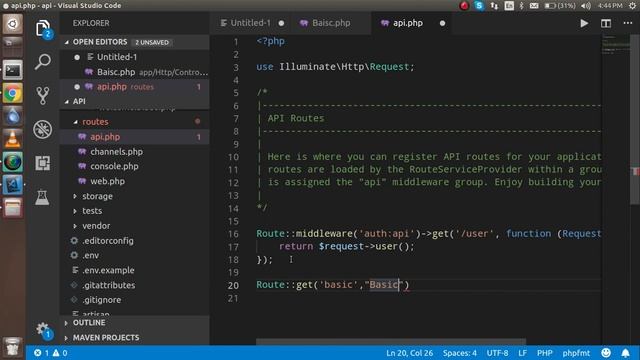Screen dimensions: 640x360
Task: Click the 2 UNSAVED badge
Action: 152,42
